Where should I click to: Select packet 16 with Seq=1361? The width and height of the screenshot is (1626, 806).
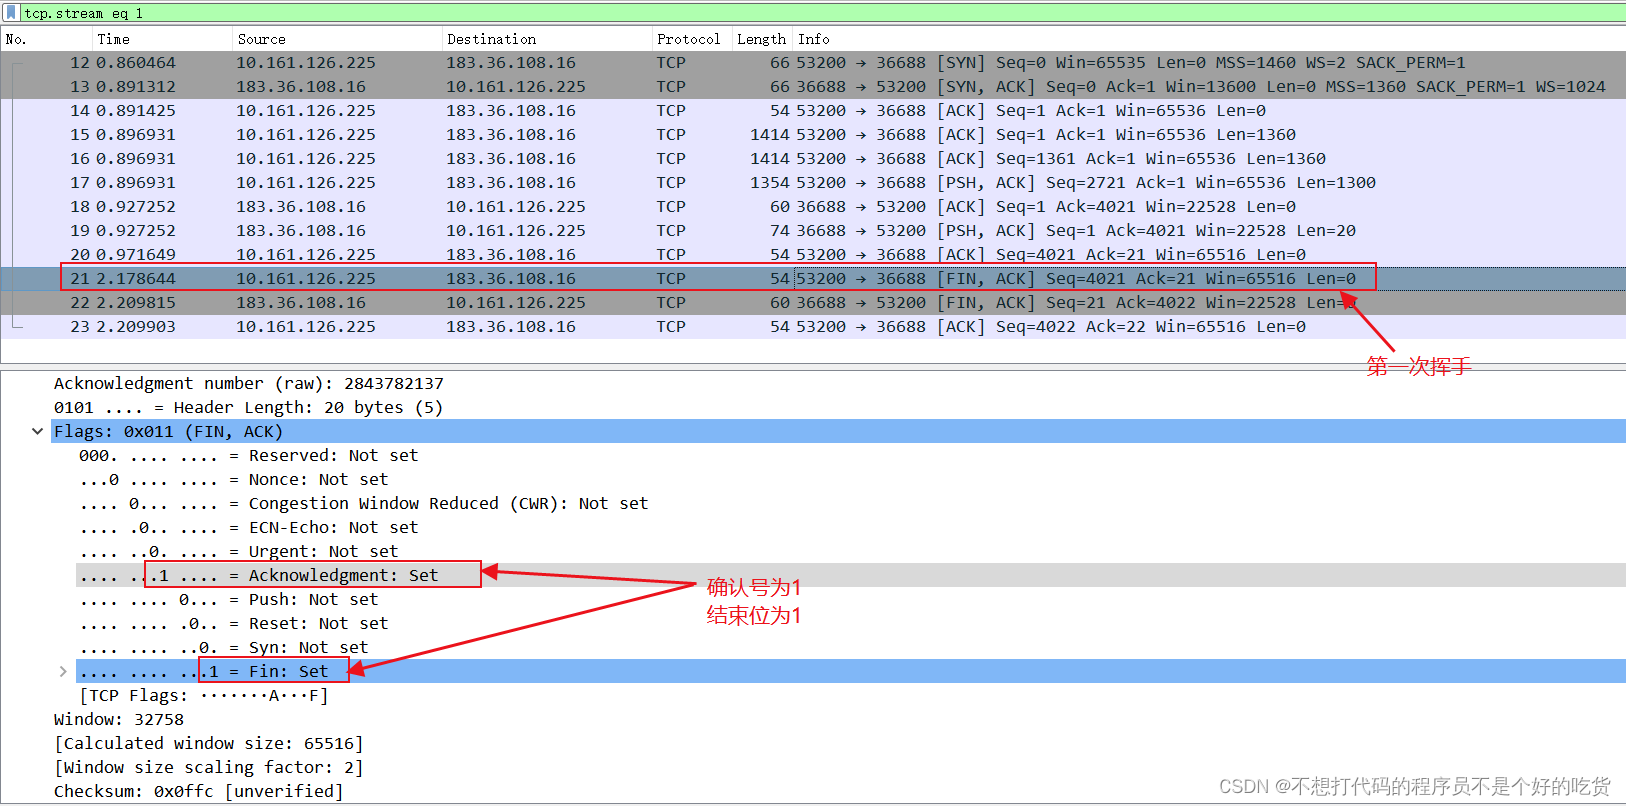[813, 159]
